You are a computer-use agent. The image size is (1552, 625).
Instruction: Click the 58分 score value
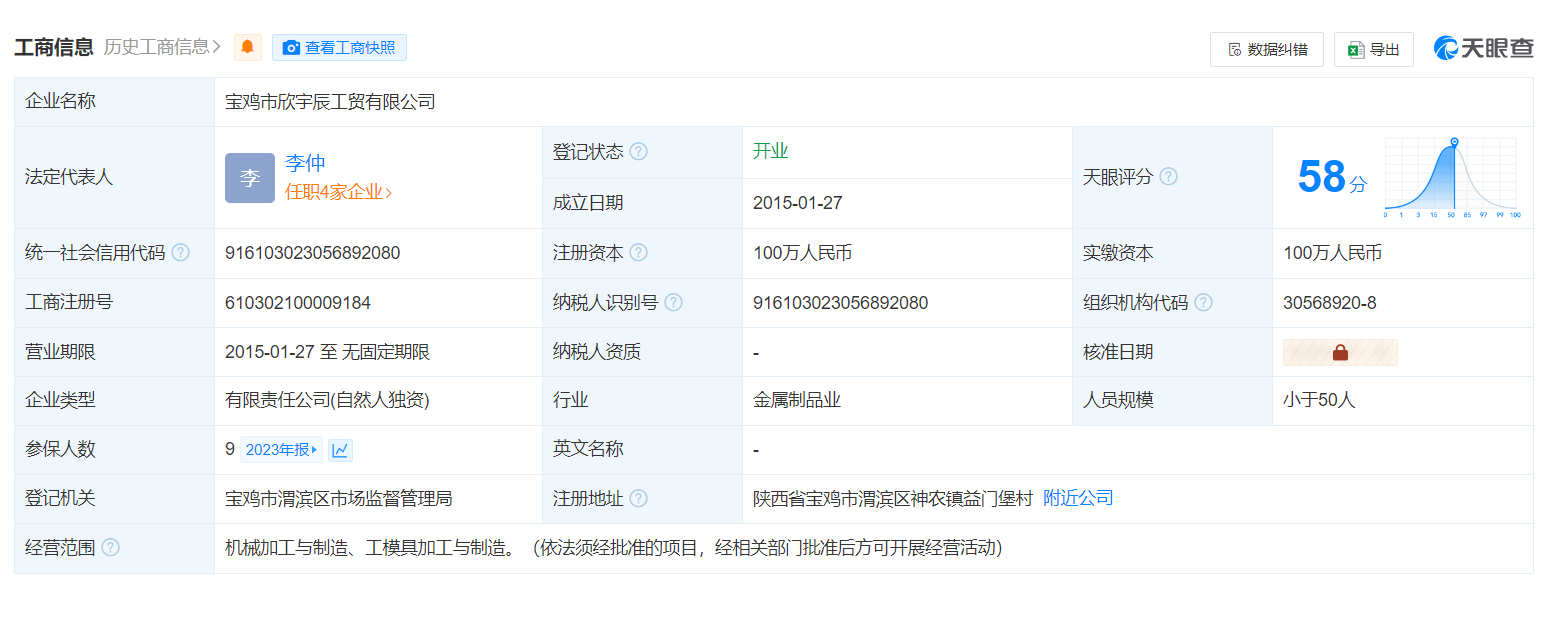coord(1332,177)
